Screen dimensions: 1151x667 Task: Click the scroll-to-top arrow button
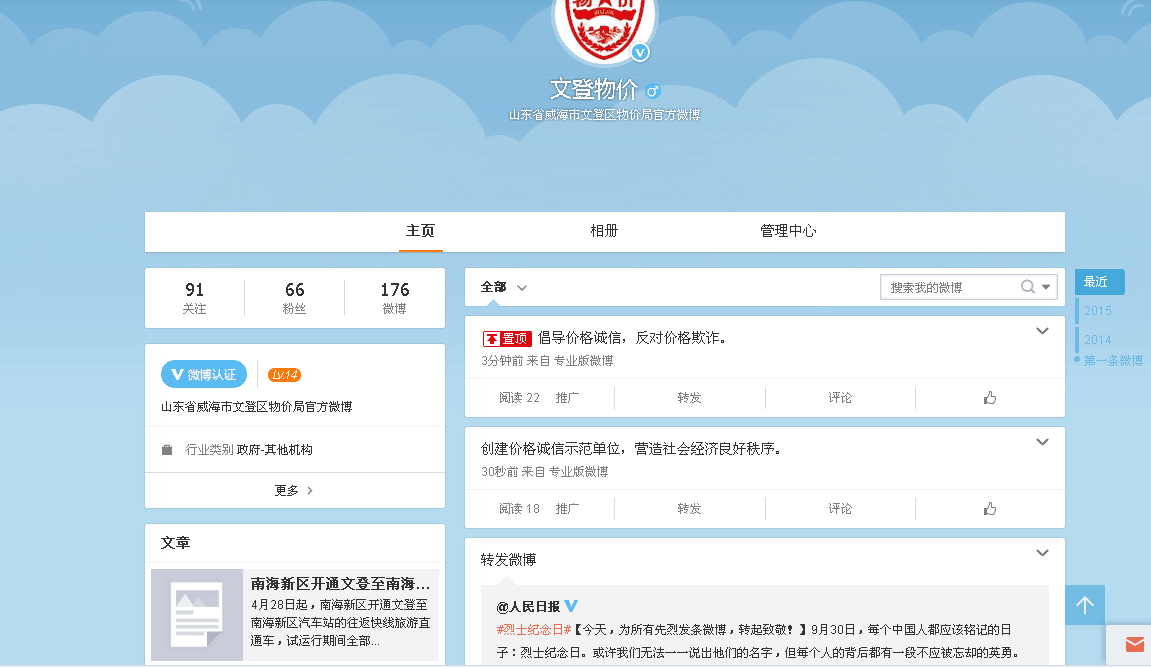1085,605
